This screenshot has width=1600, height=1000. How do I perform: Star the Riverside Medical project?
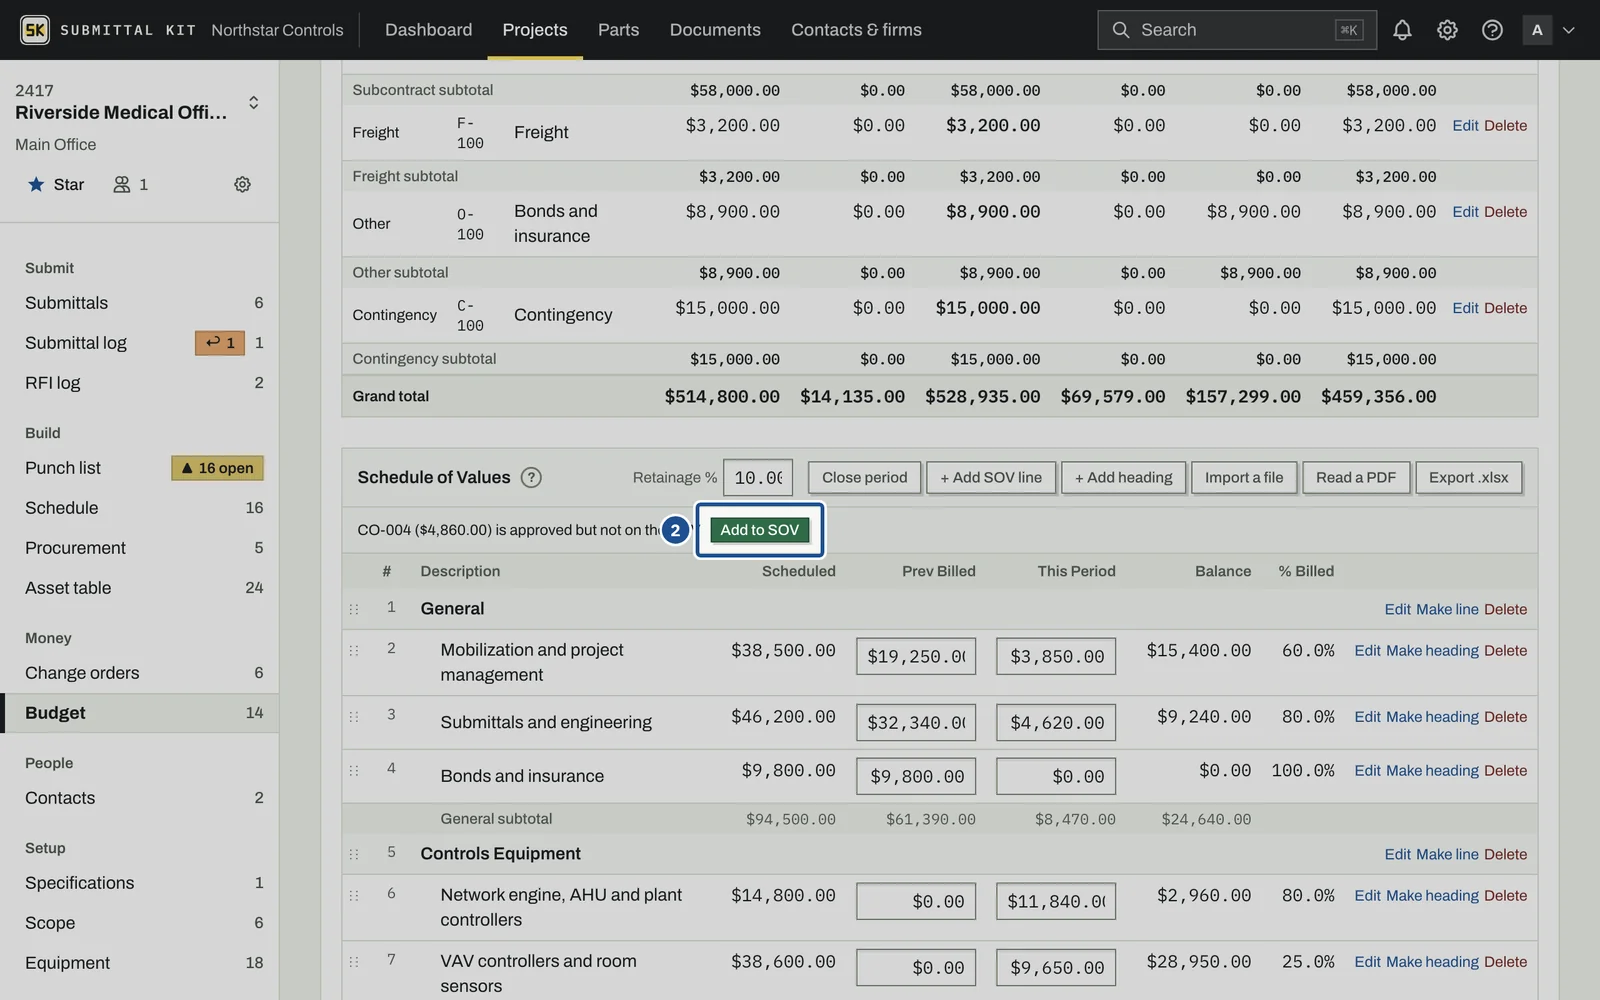point(55,184)
